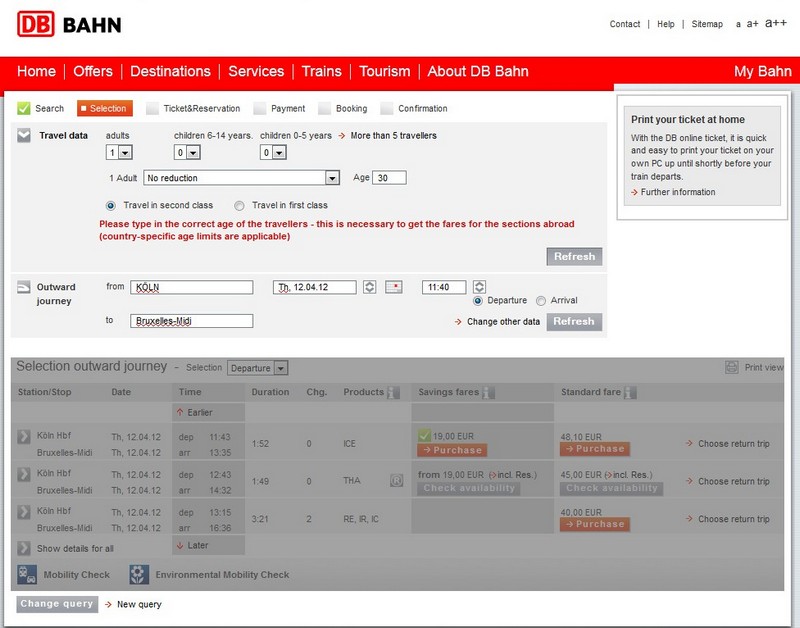Image resolution: width=800 pixels, height=628 pixels.
Task: Open the Sitemap link
Action: point(707,24)
